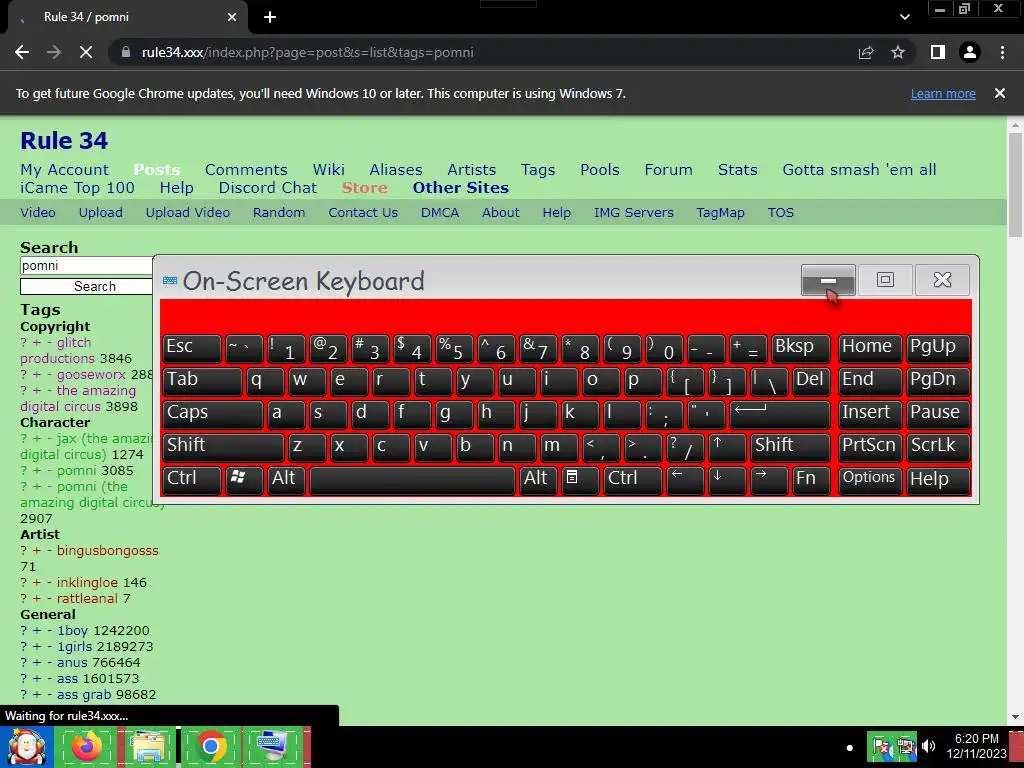1024x768 pixels.
Task: Click the Esc key on keyboard
Action: (x=192, y=348)
